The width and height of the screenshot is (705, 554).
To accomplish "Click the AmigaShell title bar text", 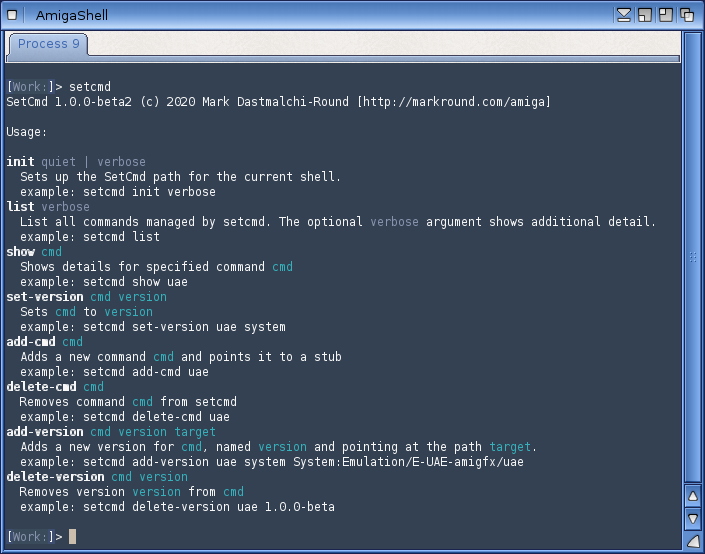I will 71,15.
